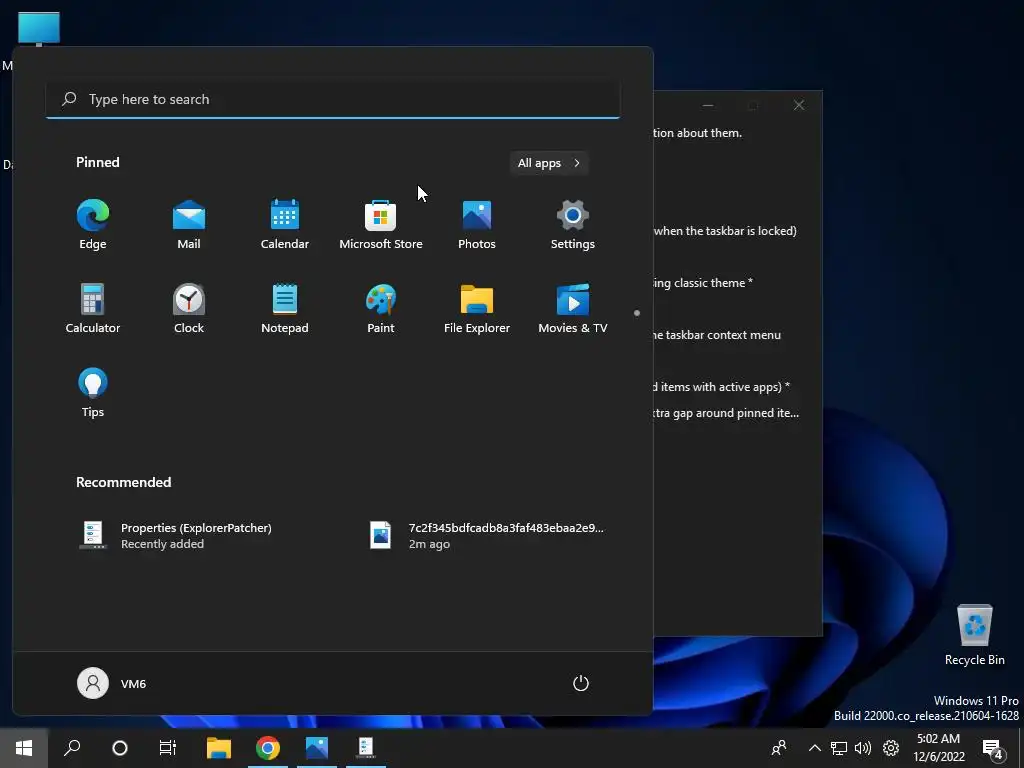Click the Type here to search field
The height and width of the screenshot is (768, 1024).
coord(332,99)
